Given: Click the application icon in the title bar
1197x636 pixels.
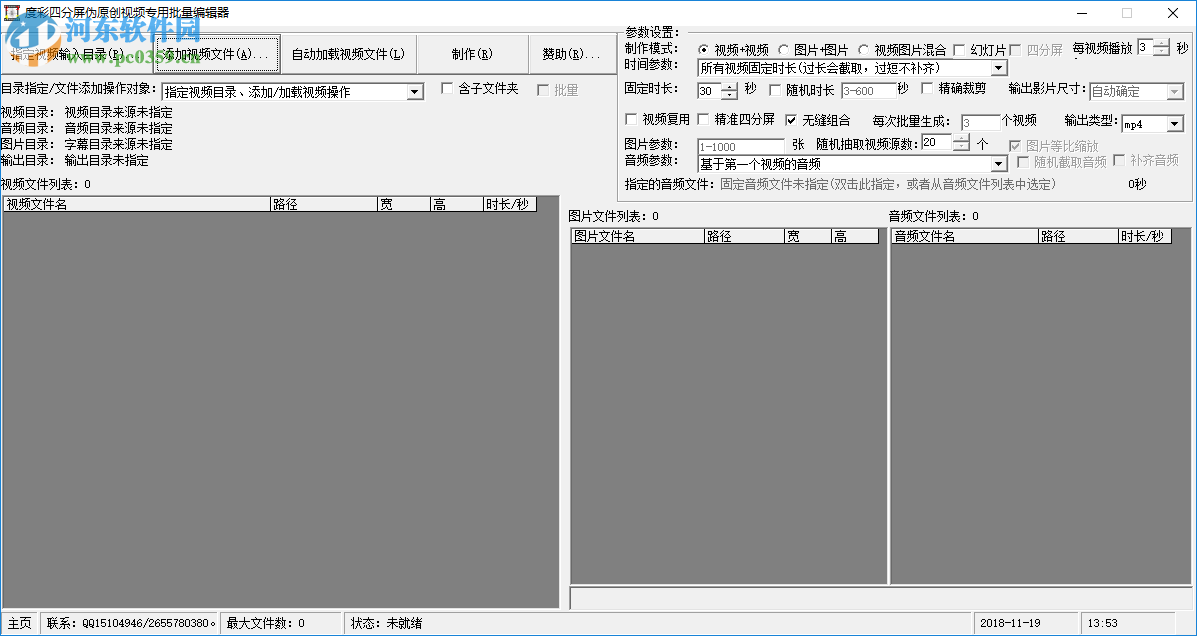Looking at the screenshot, I should click(10, 13).
